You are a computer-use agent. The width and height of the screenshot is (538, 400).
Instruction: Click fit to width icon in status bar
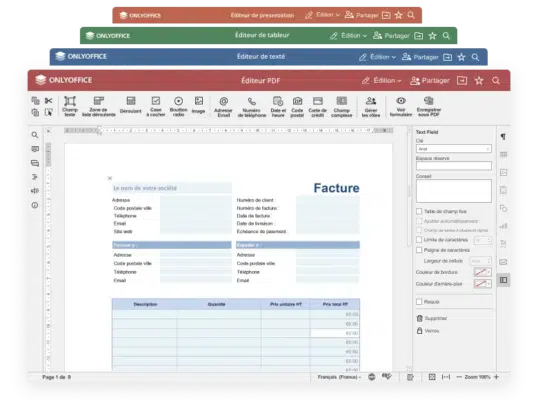[446, 377]
